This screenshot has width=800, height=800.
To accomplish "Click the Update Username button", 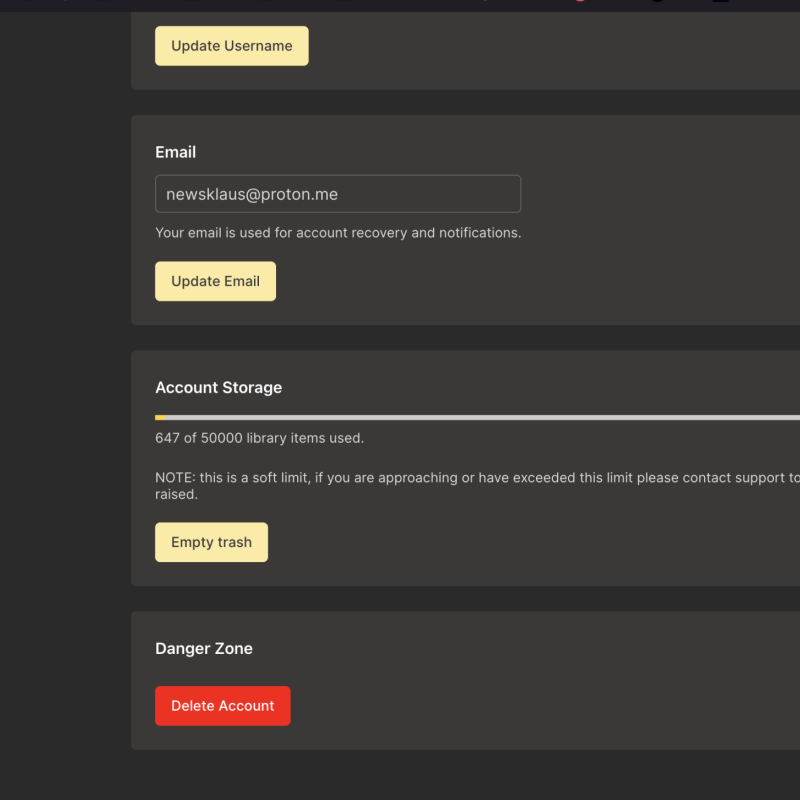I will point(231,46).
